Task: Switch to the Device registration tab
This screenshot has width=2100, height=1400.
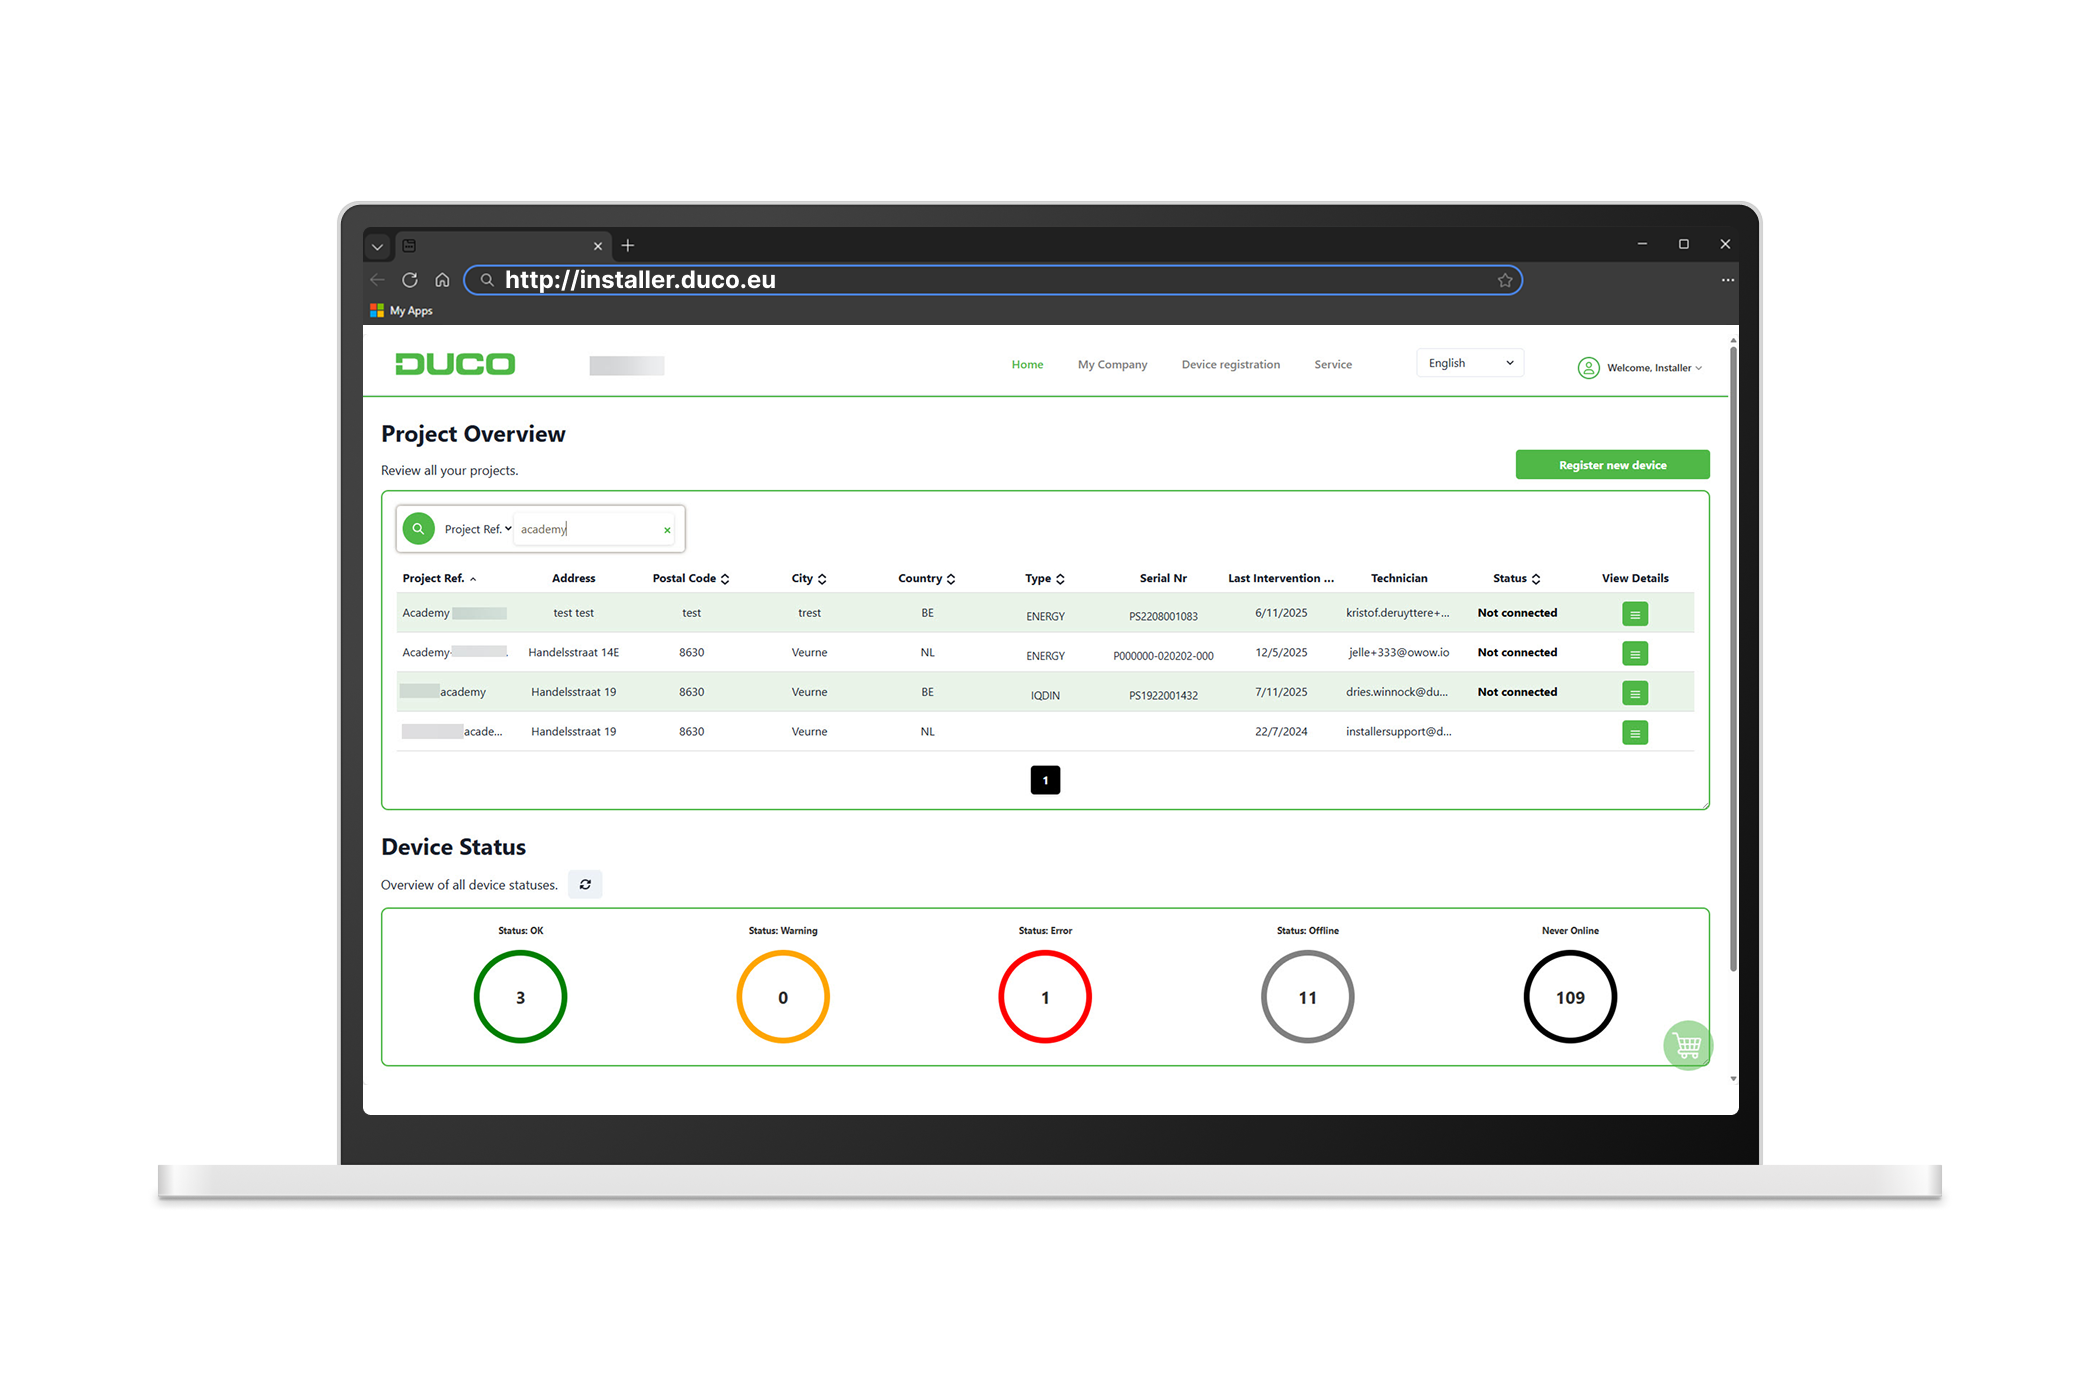Action: [x=1230, y=364]
